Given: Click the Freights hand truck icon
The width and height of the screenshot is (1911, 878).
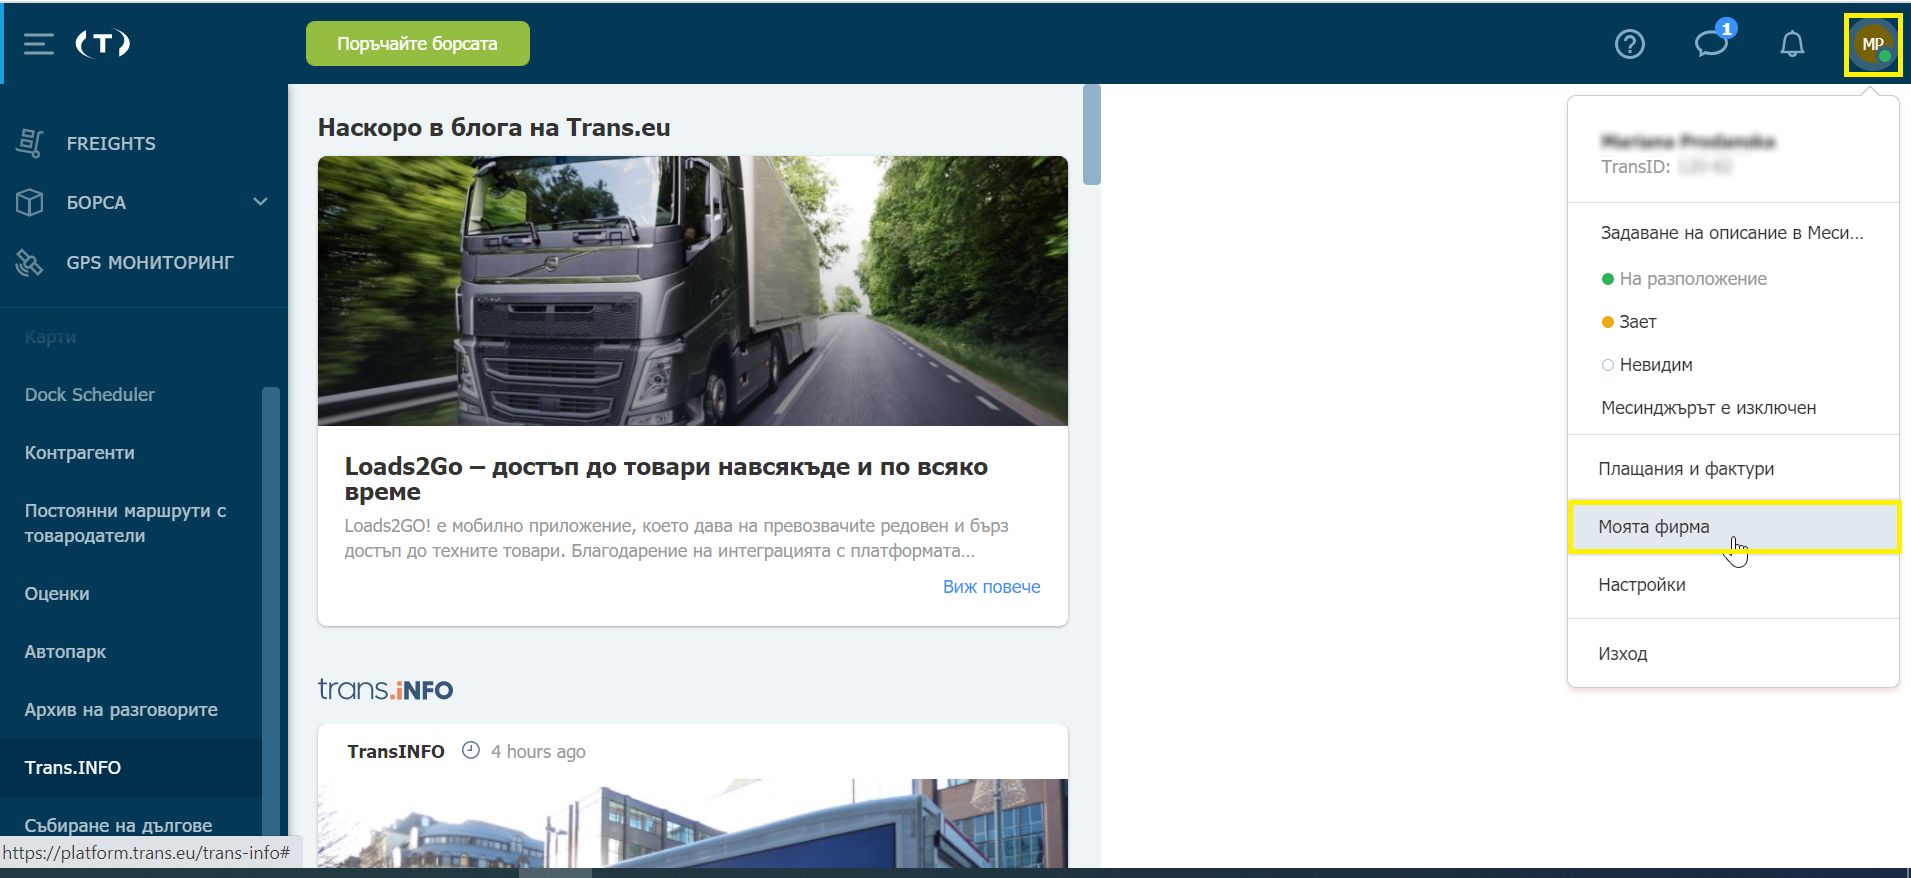Looking at the screenshot, I should pyautogui.click(x=30, y=143).
